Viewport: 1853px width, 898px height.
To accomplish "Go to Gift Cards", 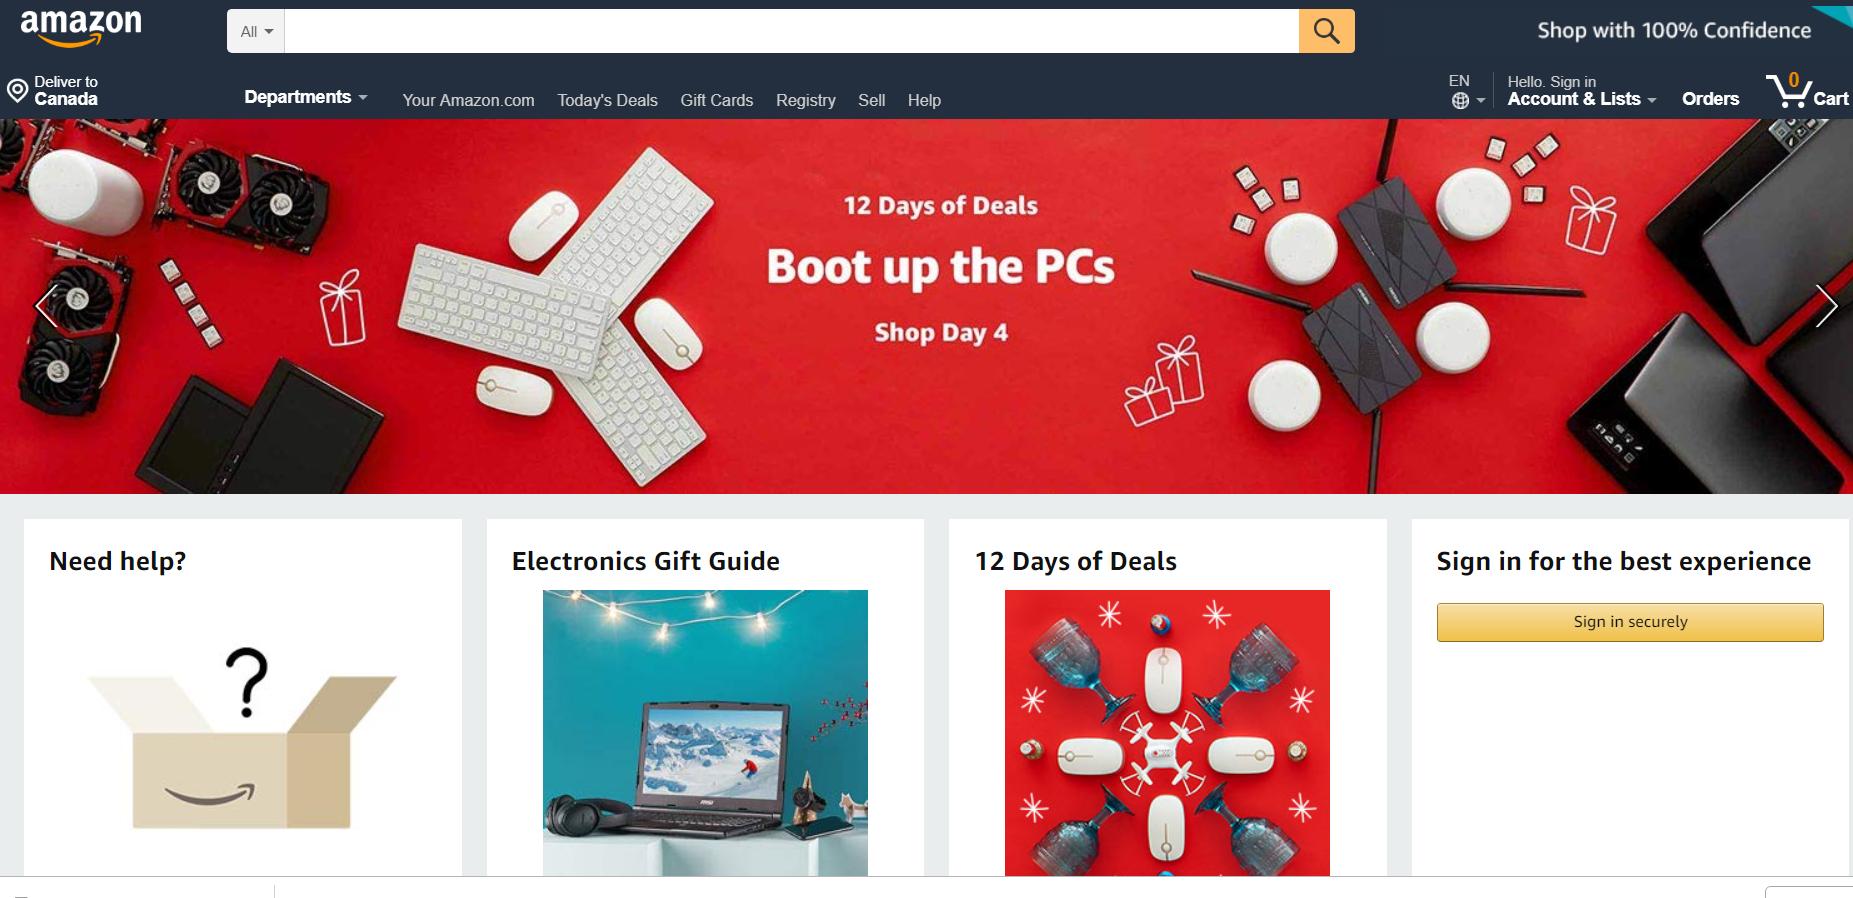I will [x=716, y=100].
